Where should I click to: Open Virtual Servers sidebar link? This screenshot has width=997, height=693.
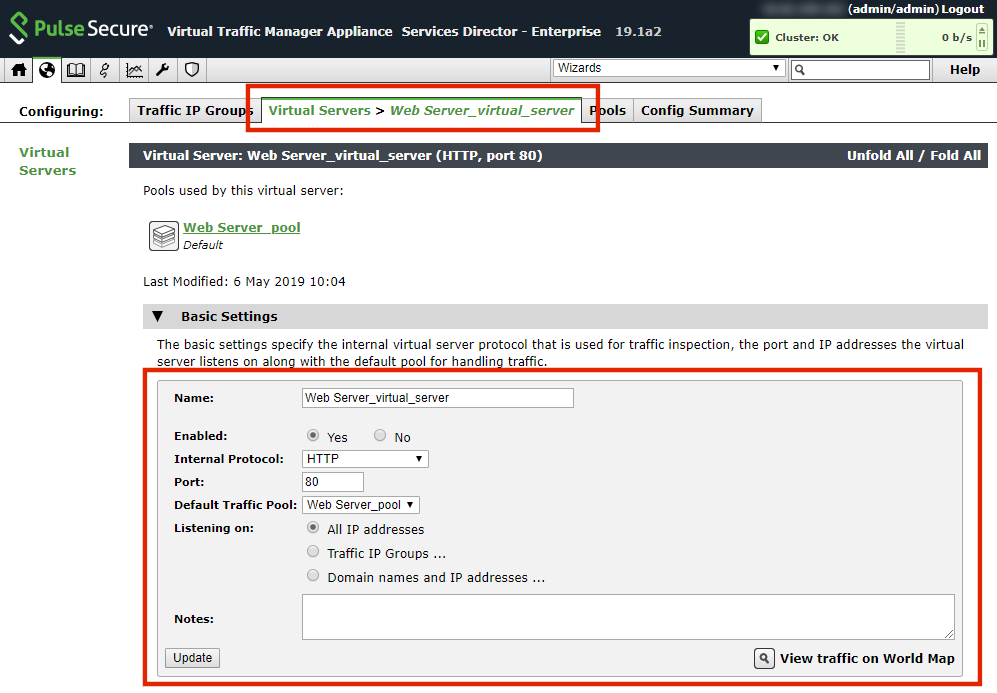48,161
